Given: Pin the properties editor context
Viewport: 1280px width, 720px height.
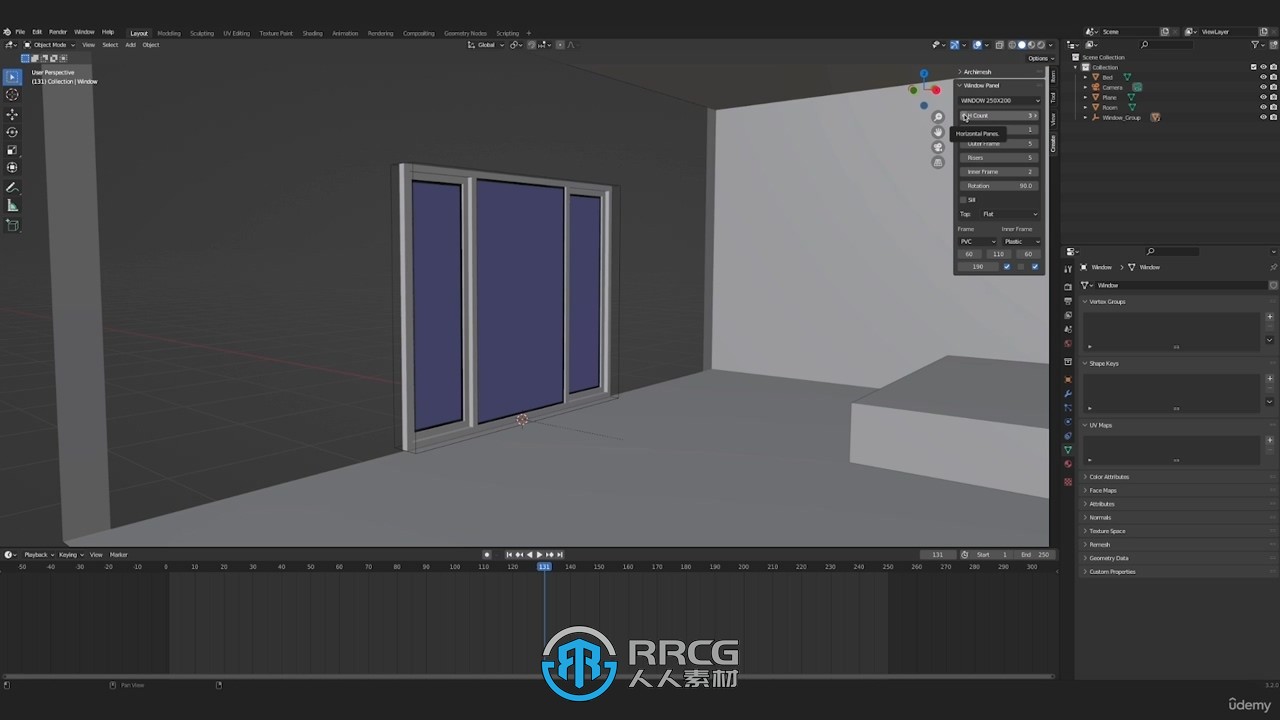Looking at the screenshot, I should (x=1273, y=268).
